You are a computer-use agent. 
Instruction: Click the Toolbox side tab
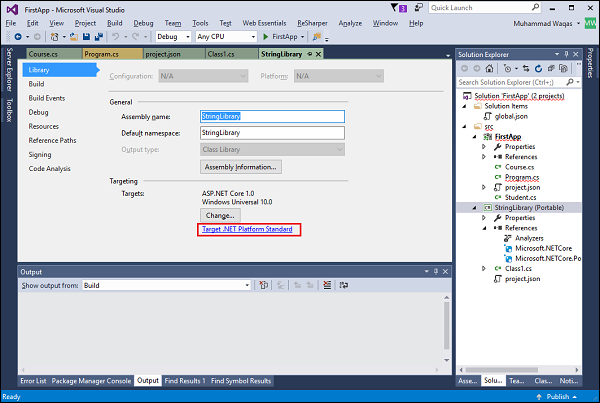(9, 110)
